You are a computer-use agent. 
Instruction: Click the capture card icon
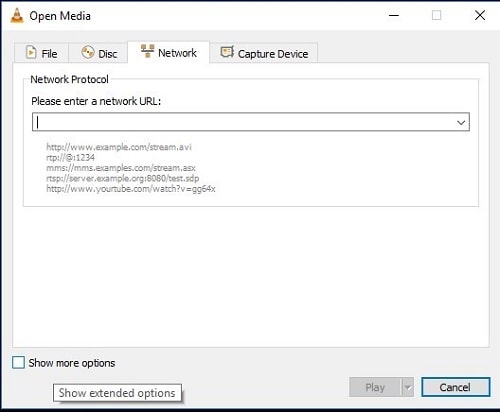tap(227, 52)
